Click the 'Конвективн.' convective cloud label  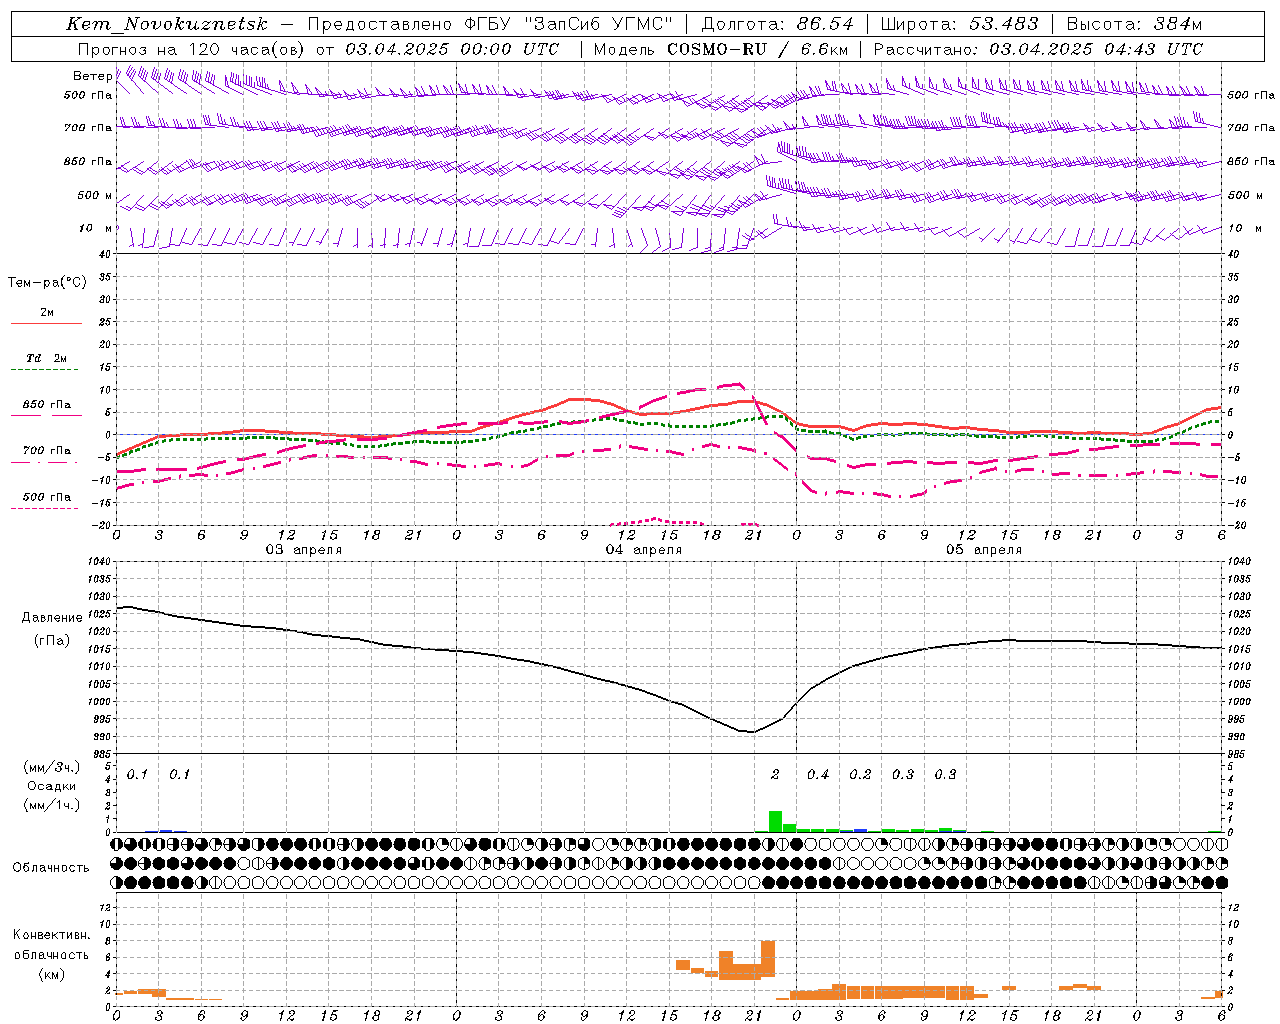pyautogui.click(x=51, y=935)
